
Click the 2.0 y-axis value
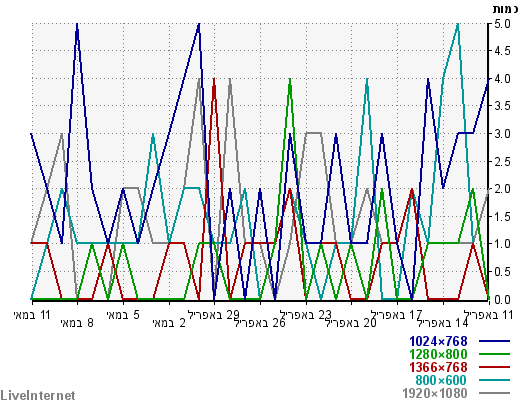[x=502, y=189]
